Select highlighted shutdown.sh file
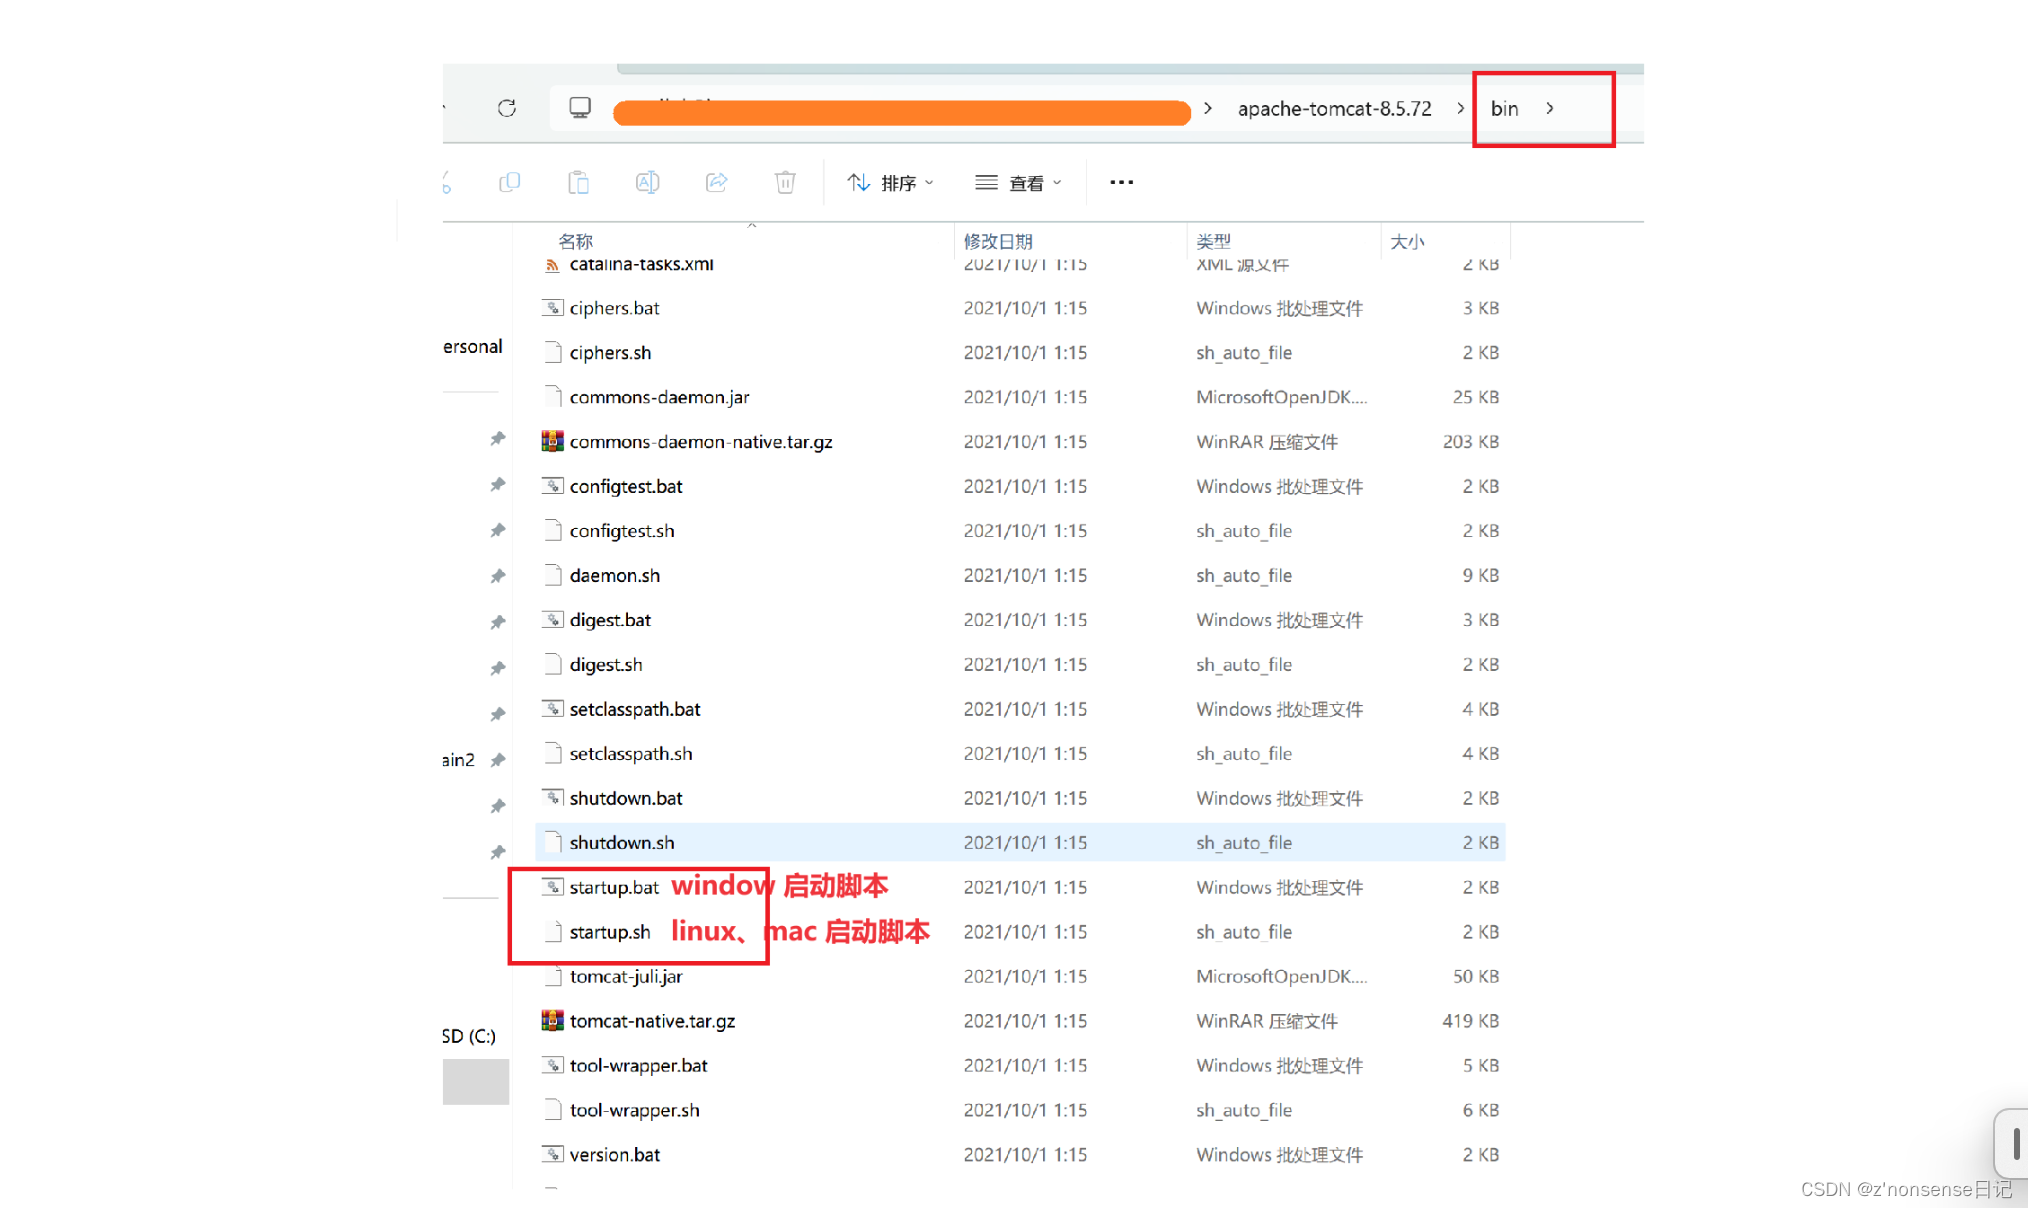Screen dimensions: 2028x1208 click(1020, 842)
